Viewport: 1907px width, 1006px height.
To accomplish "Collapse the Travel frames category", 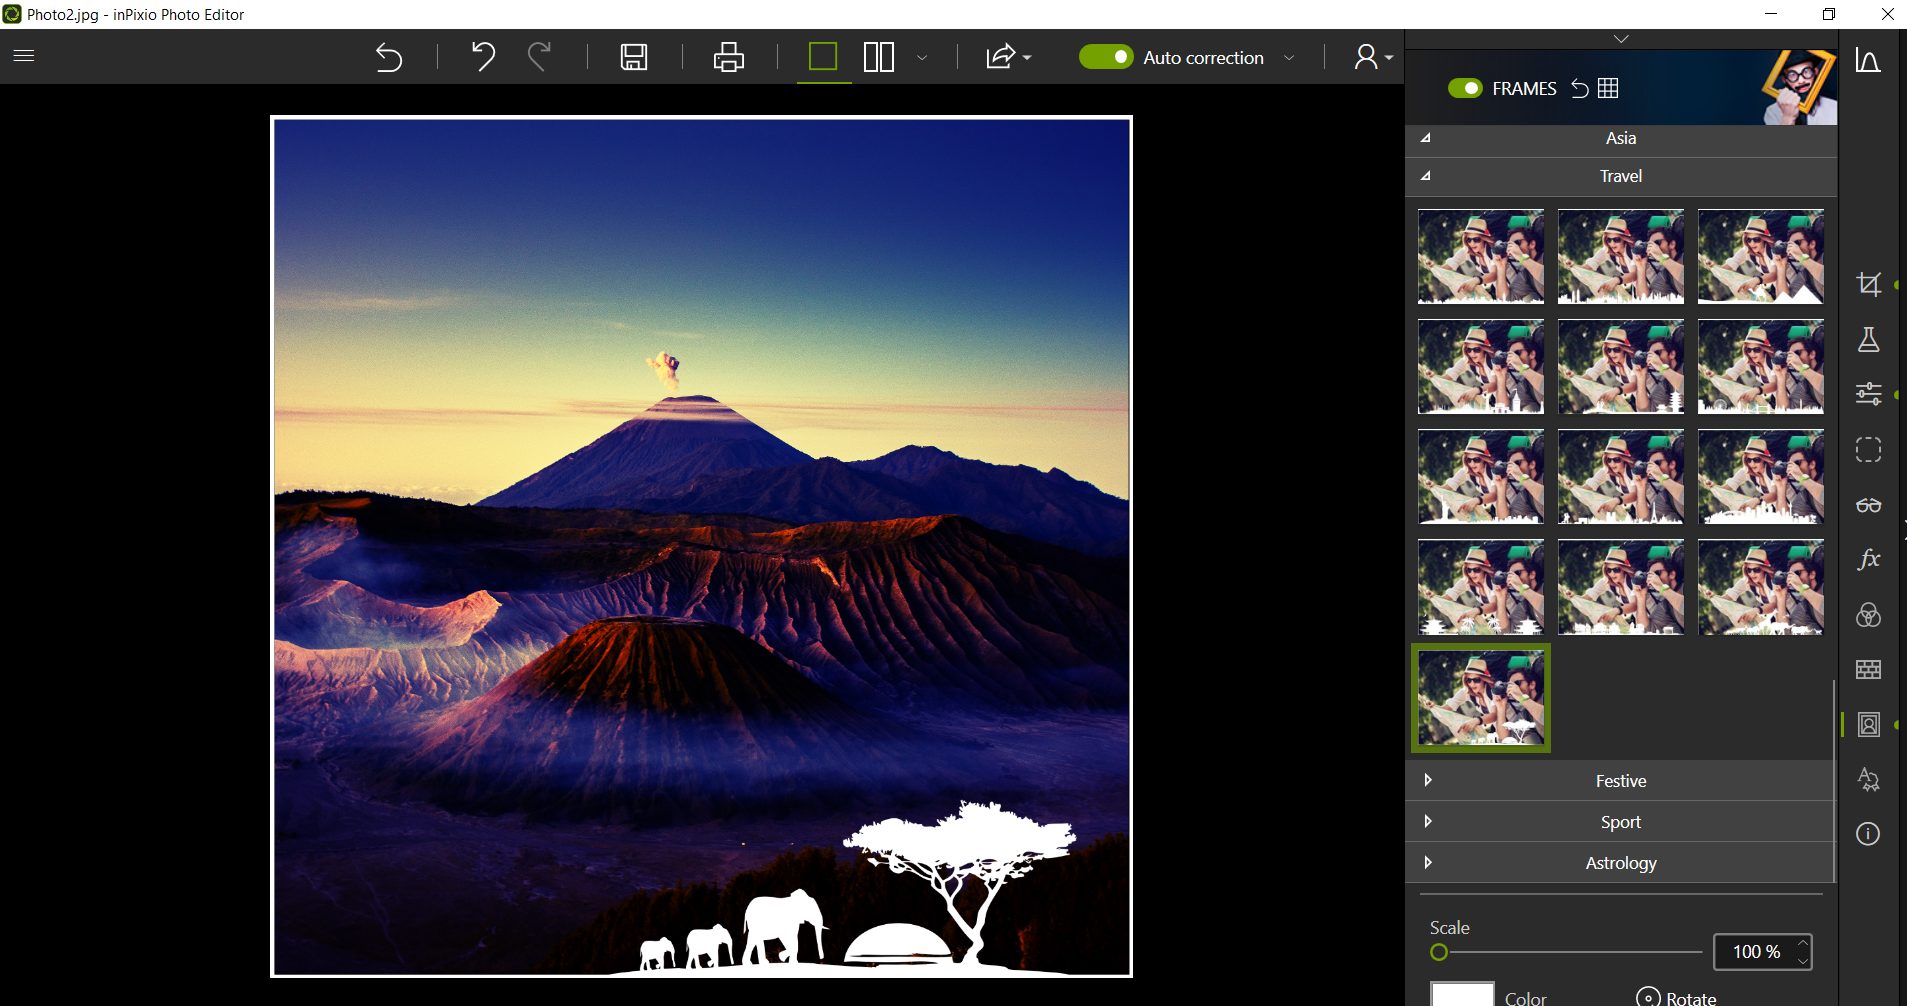I will coord(1620,176).
